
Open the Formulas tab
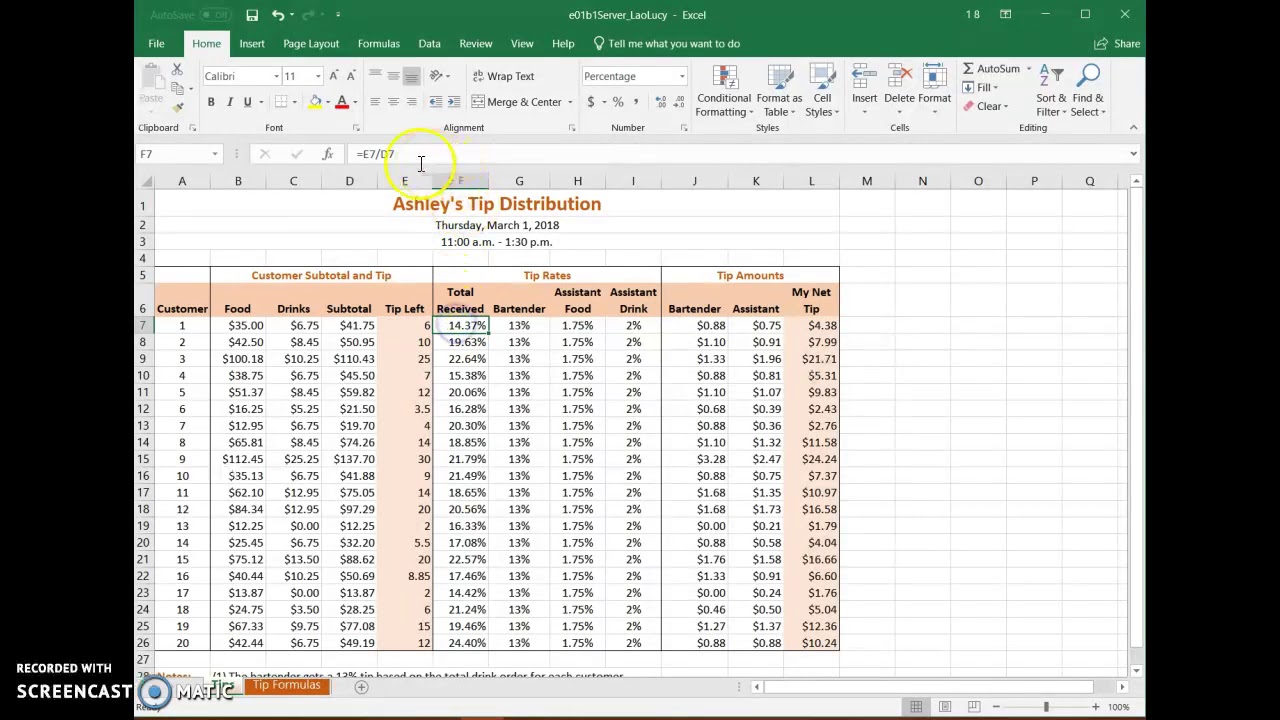point(378,44)
